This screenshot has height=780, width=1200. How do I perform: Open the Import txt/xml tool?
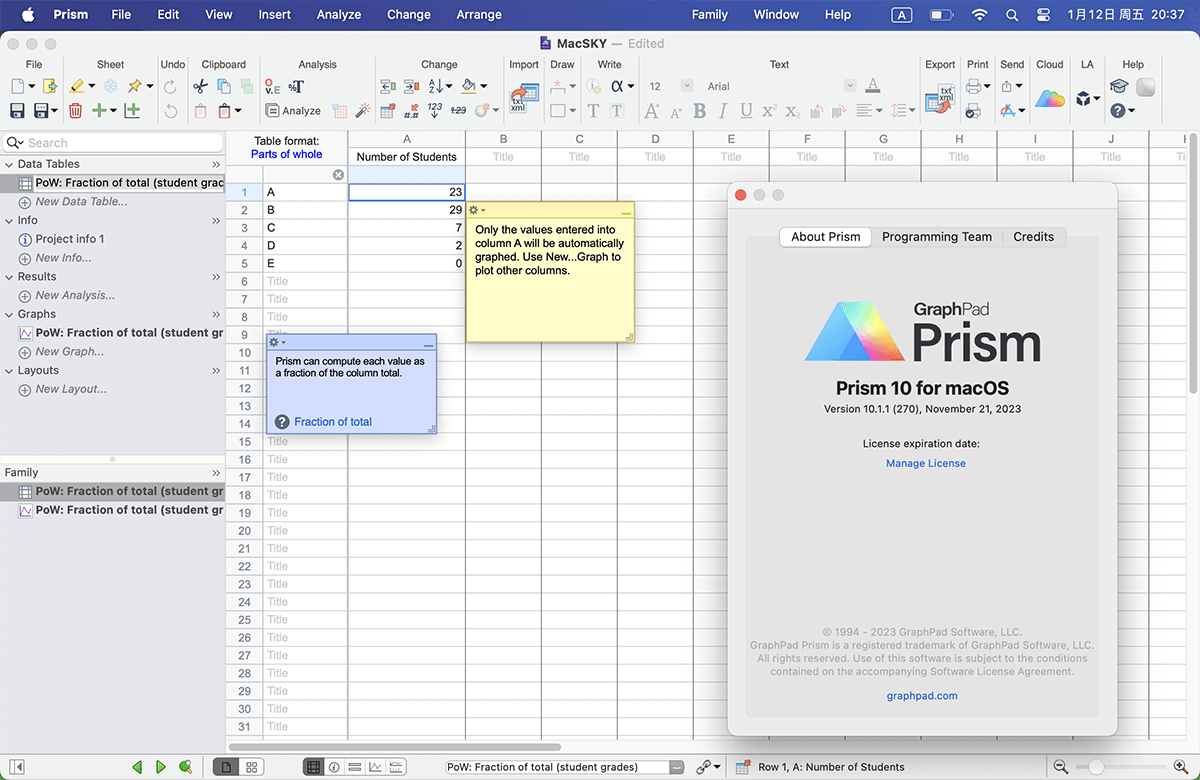pos(524,98)
